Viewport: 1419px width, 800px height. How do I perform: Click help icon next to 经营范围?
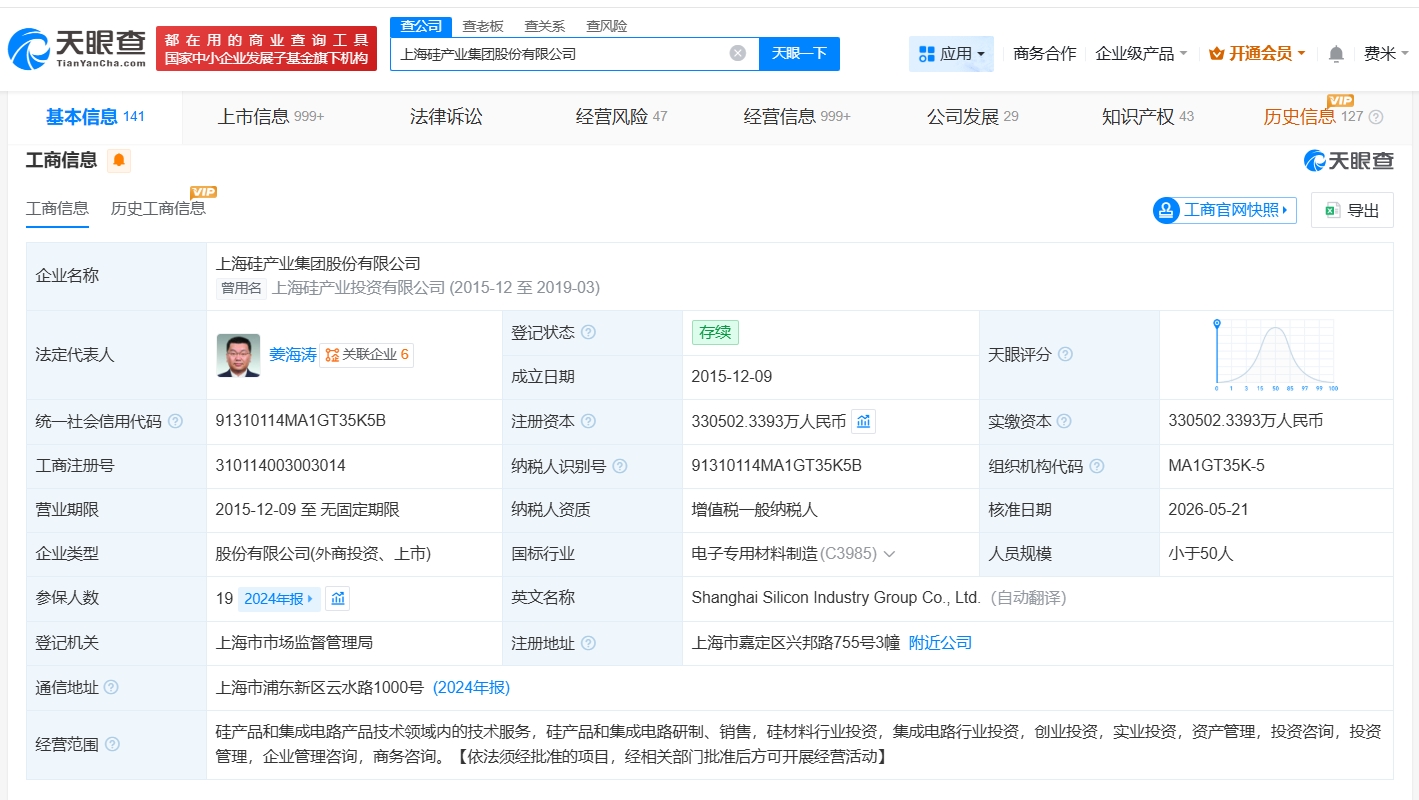(x=112, y=744)
